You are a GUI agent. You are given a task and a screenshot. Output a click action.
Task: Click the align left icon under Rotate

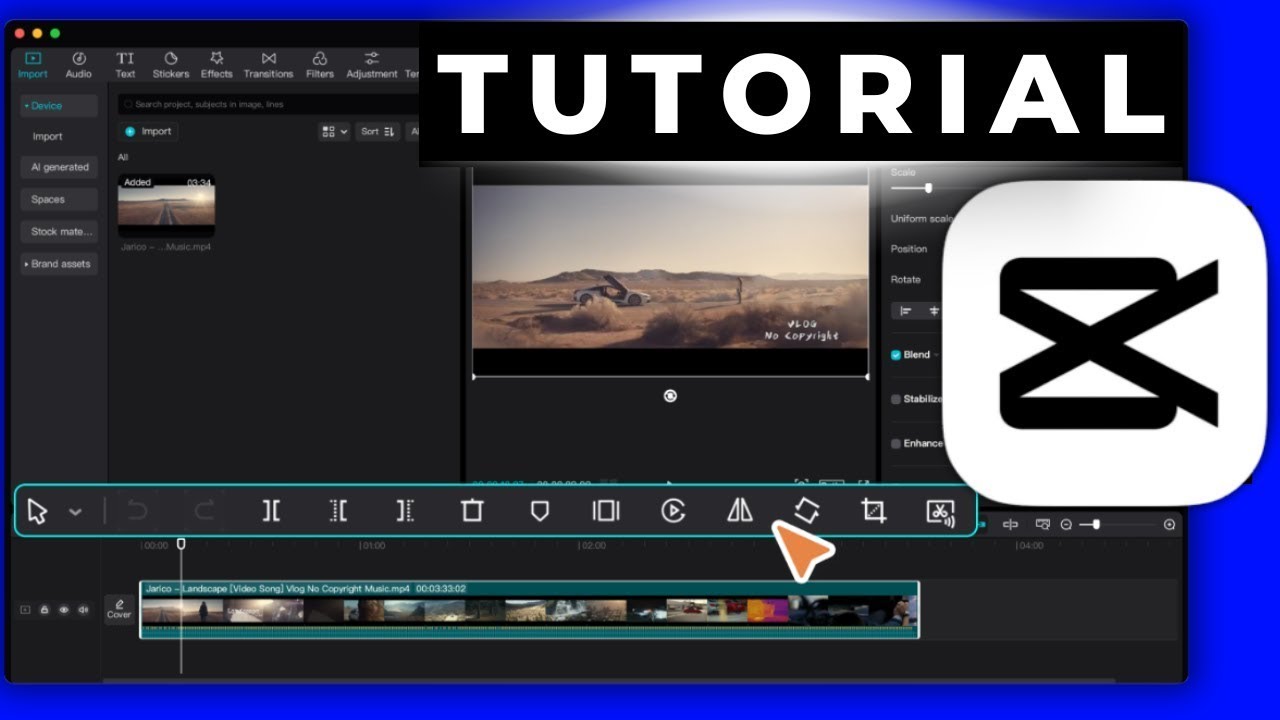tap(906, 311)
